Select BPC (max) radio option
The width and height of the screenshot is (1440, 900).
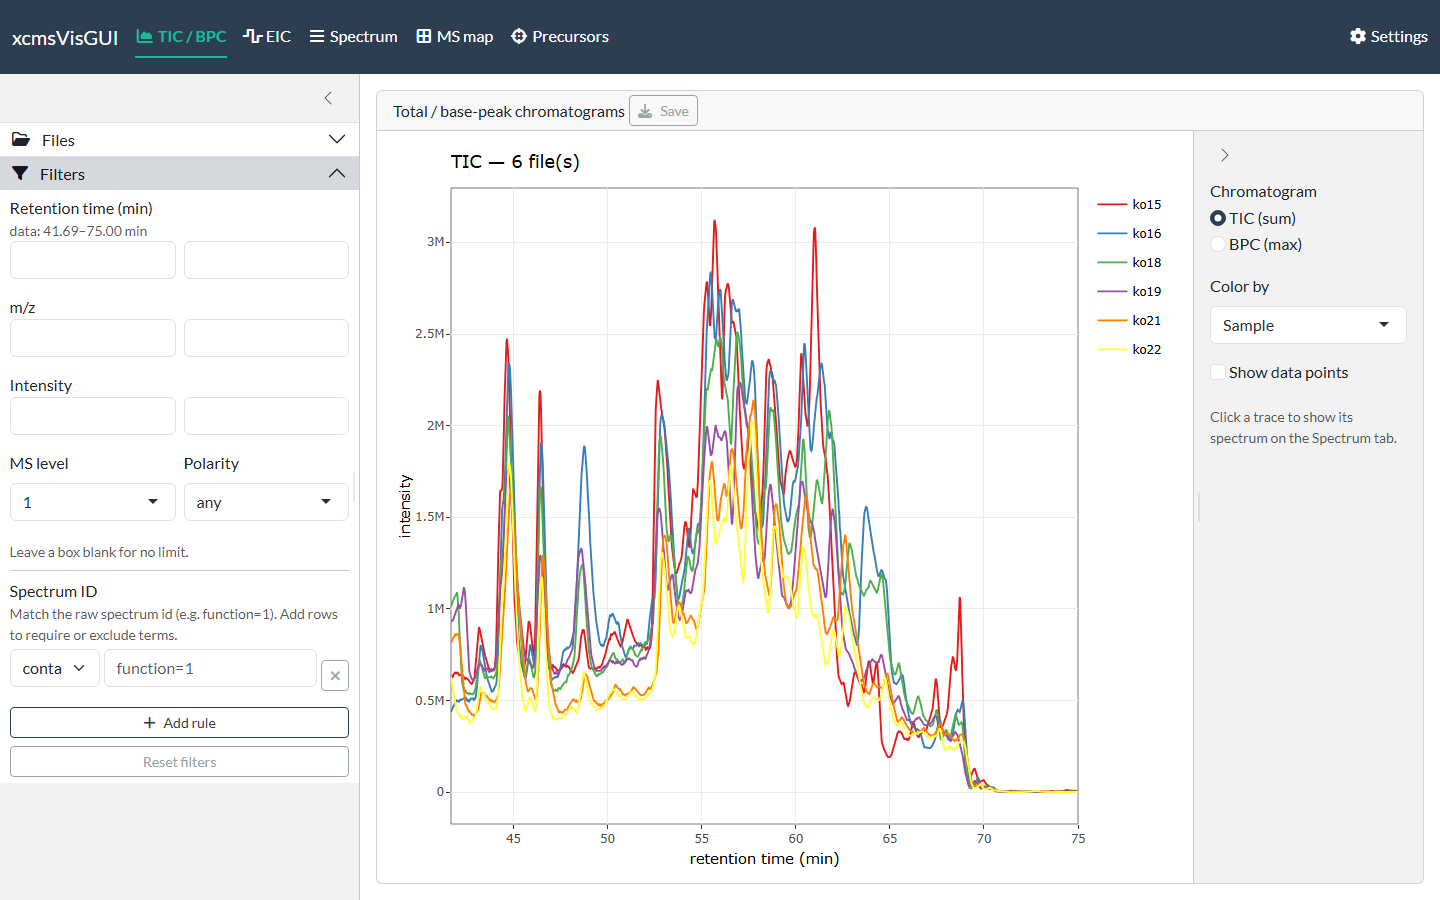(1218, 244)
